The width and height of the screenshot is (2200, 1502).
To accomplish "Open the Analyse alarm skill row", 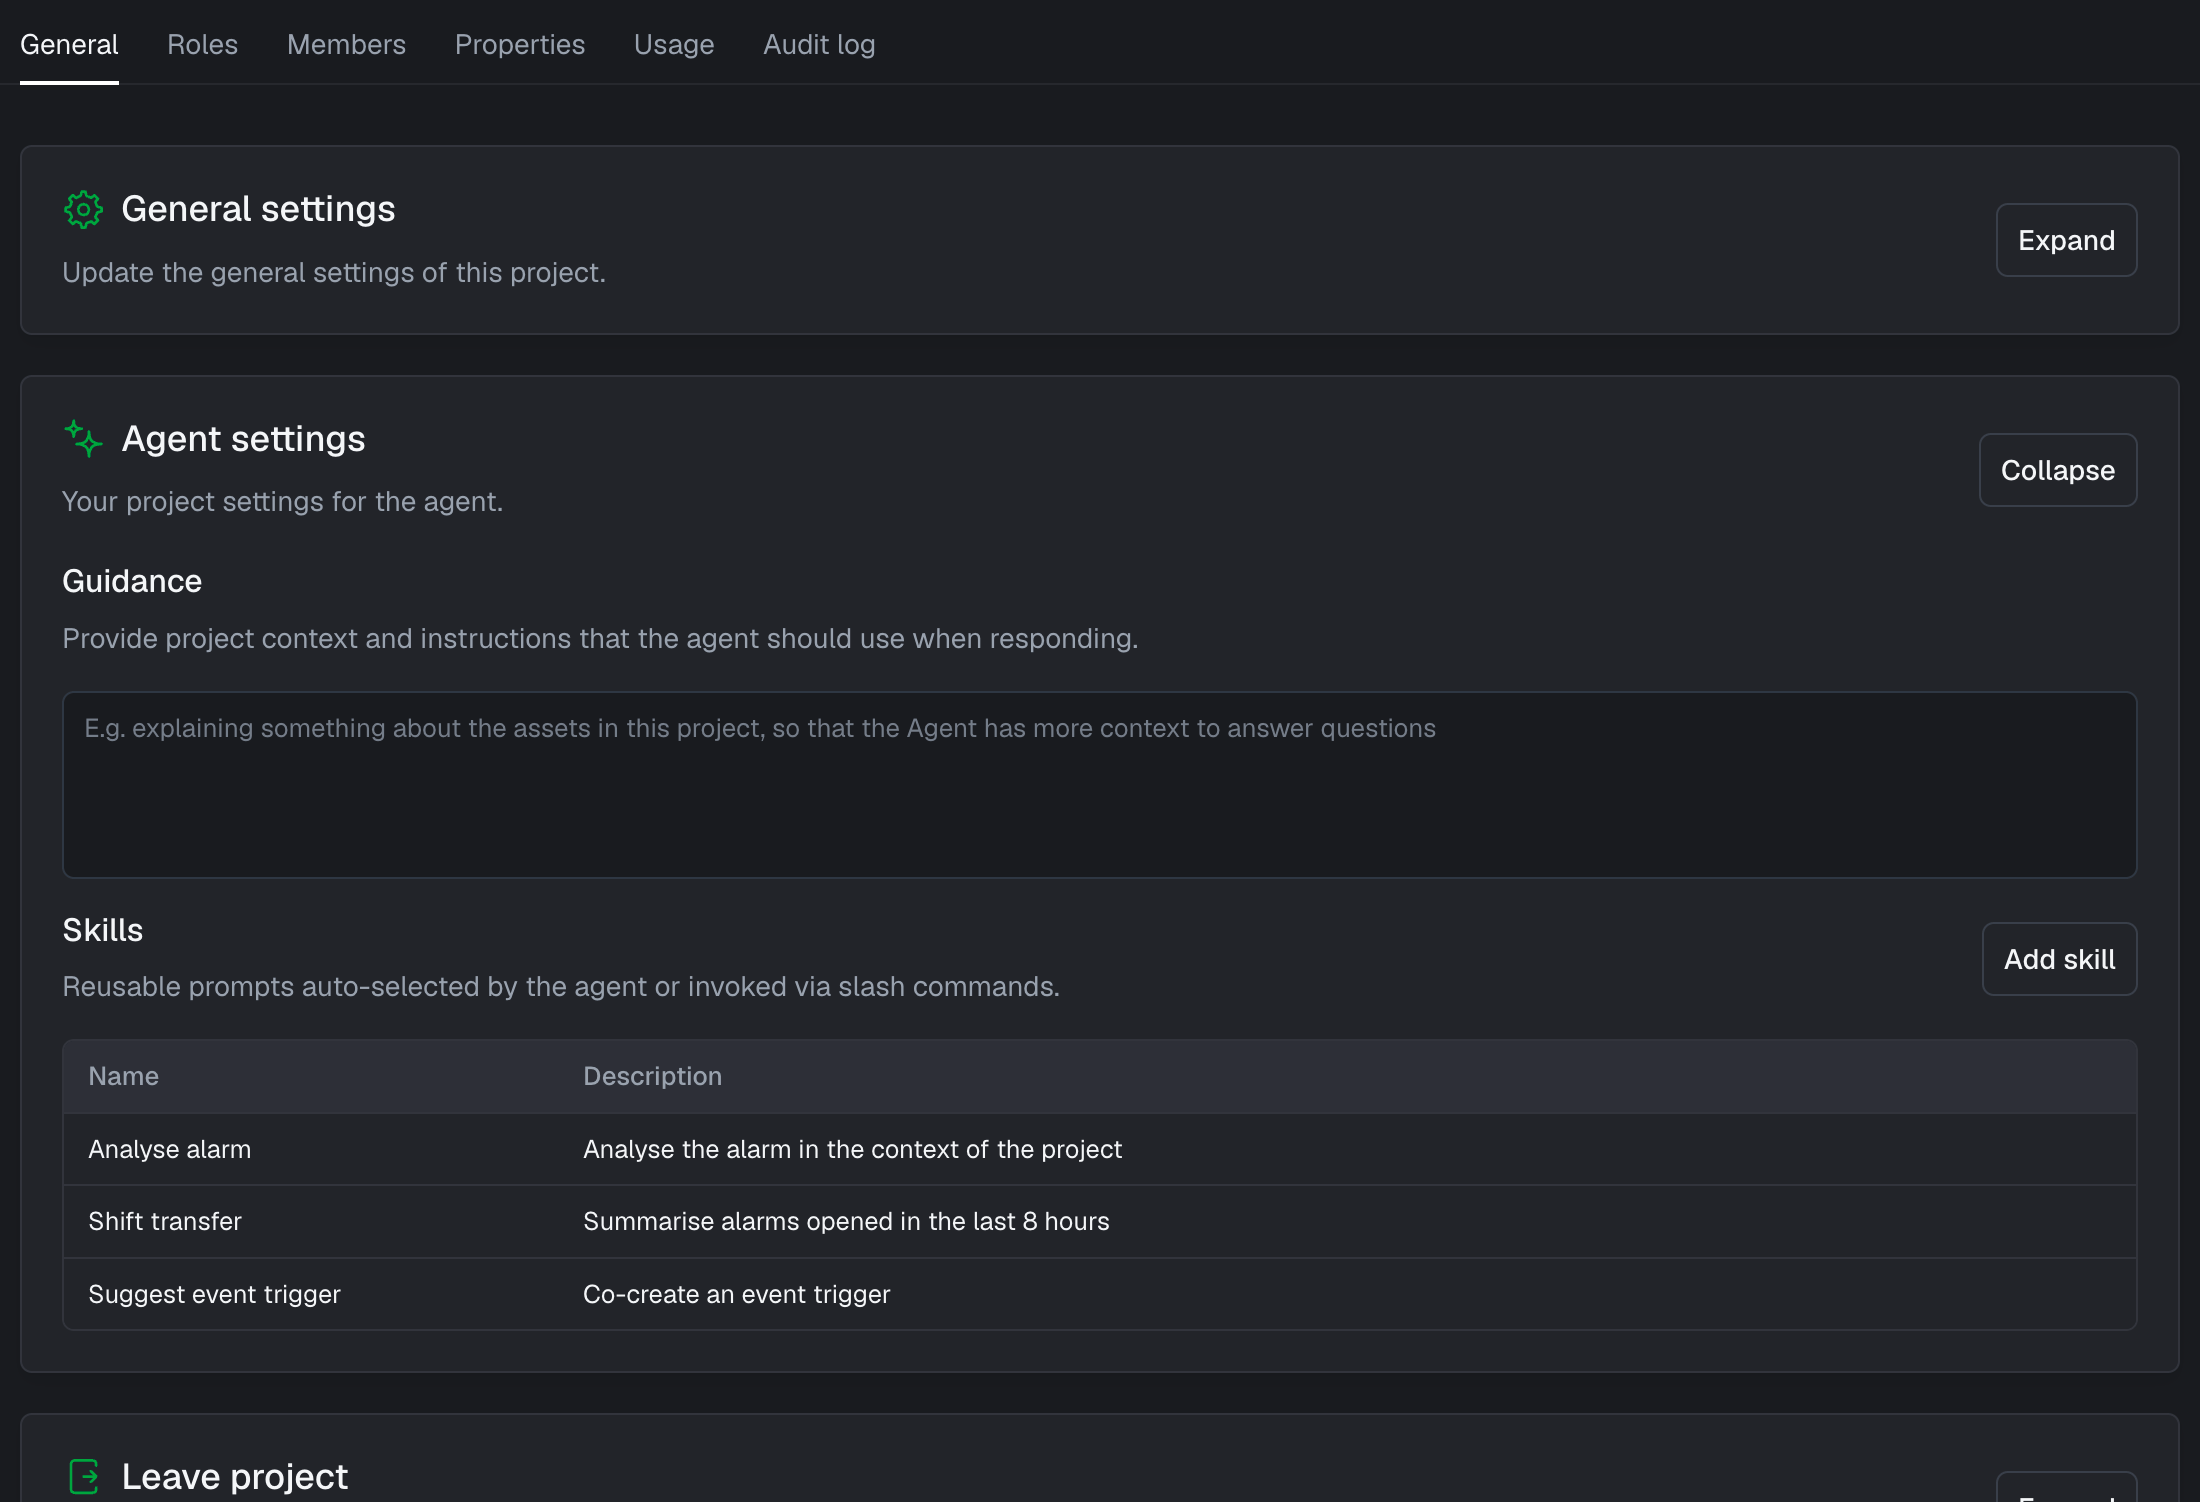I will (1099, 1149).
